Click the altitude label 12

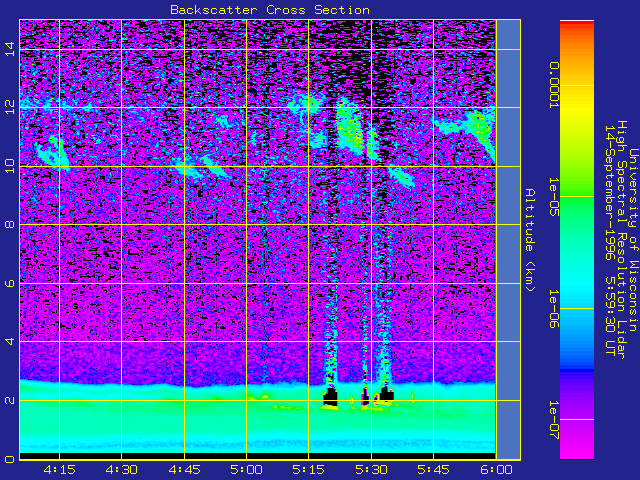click(x=10, y=107)
